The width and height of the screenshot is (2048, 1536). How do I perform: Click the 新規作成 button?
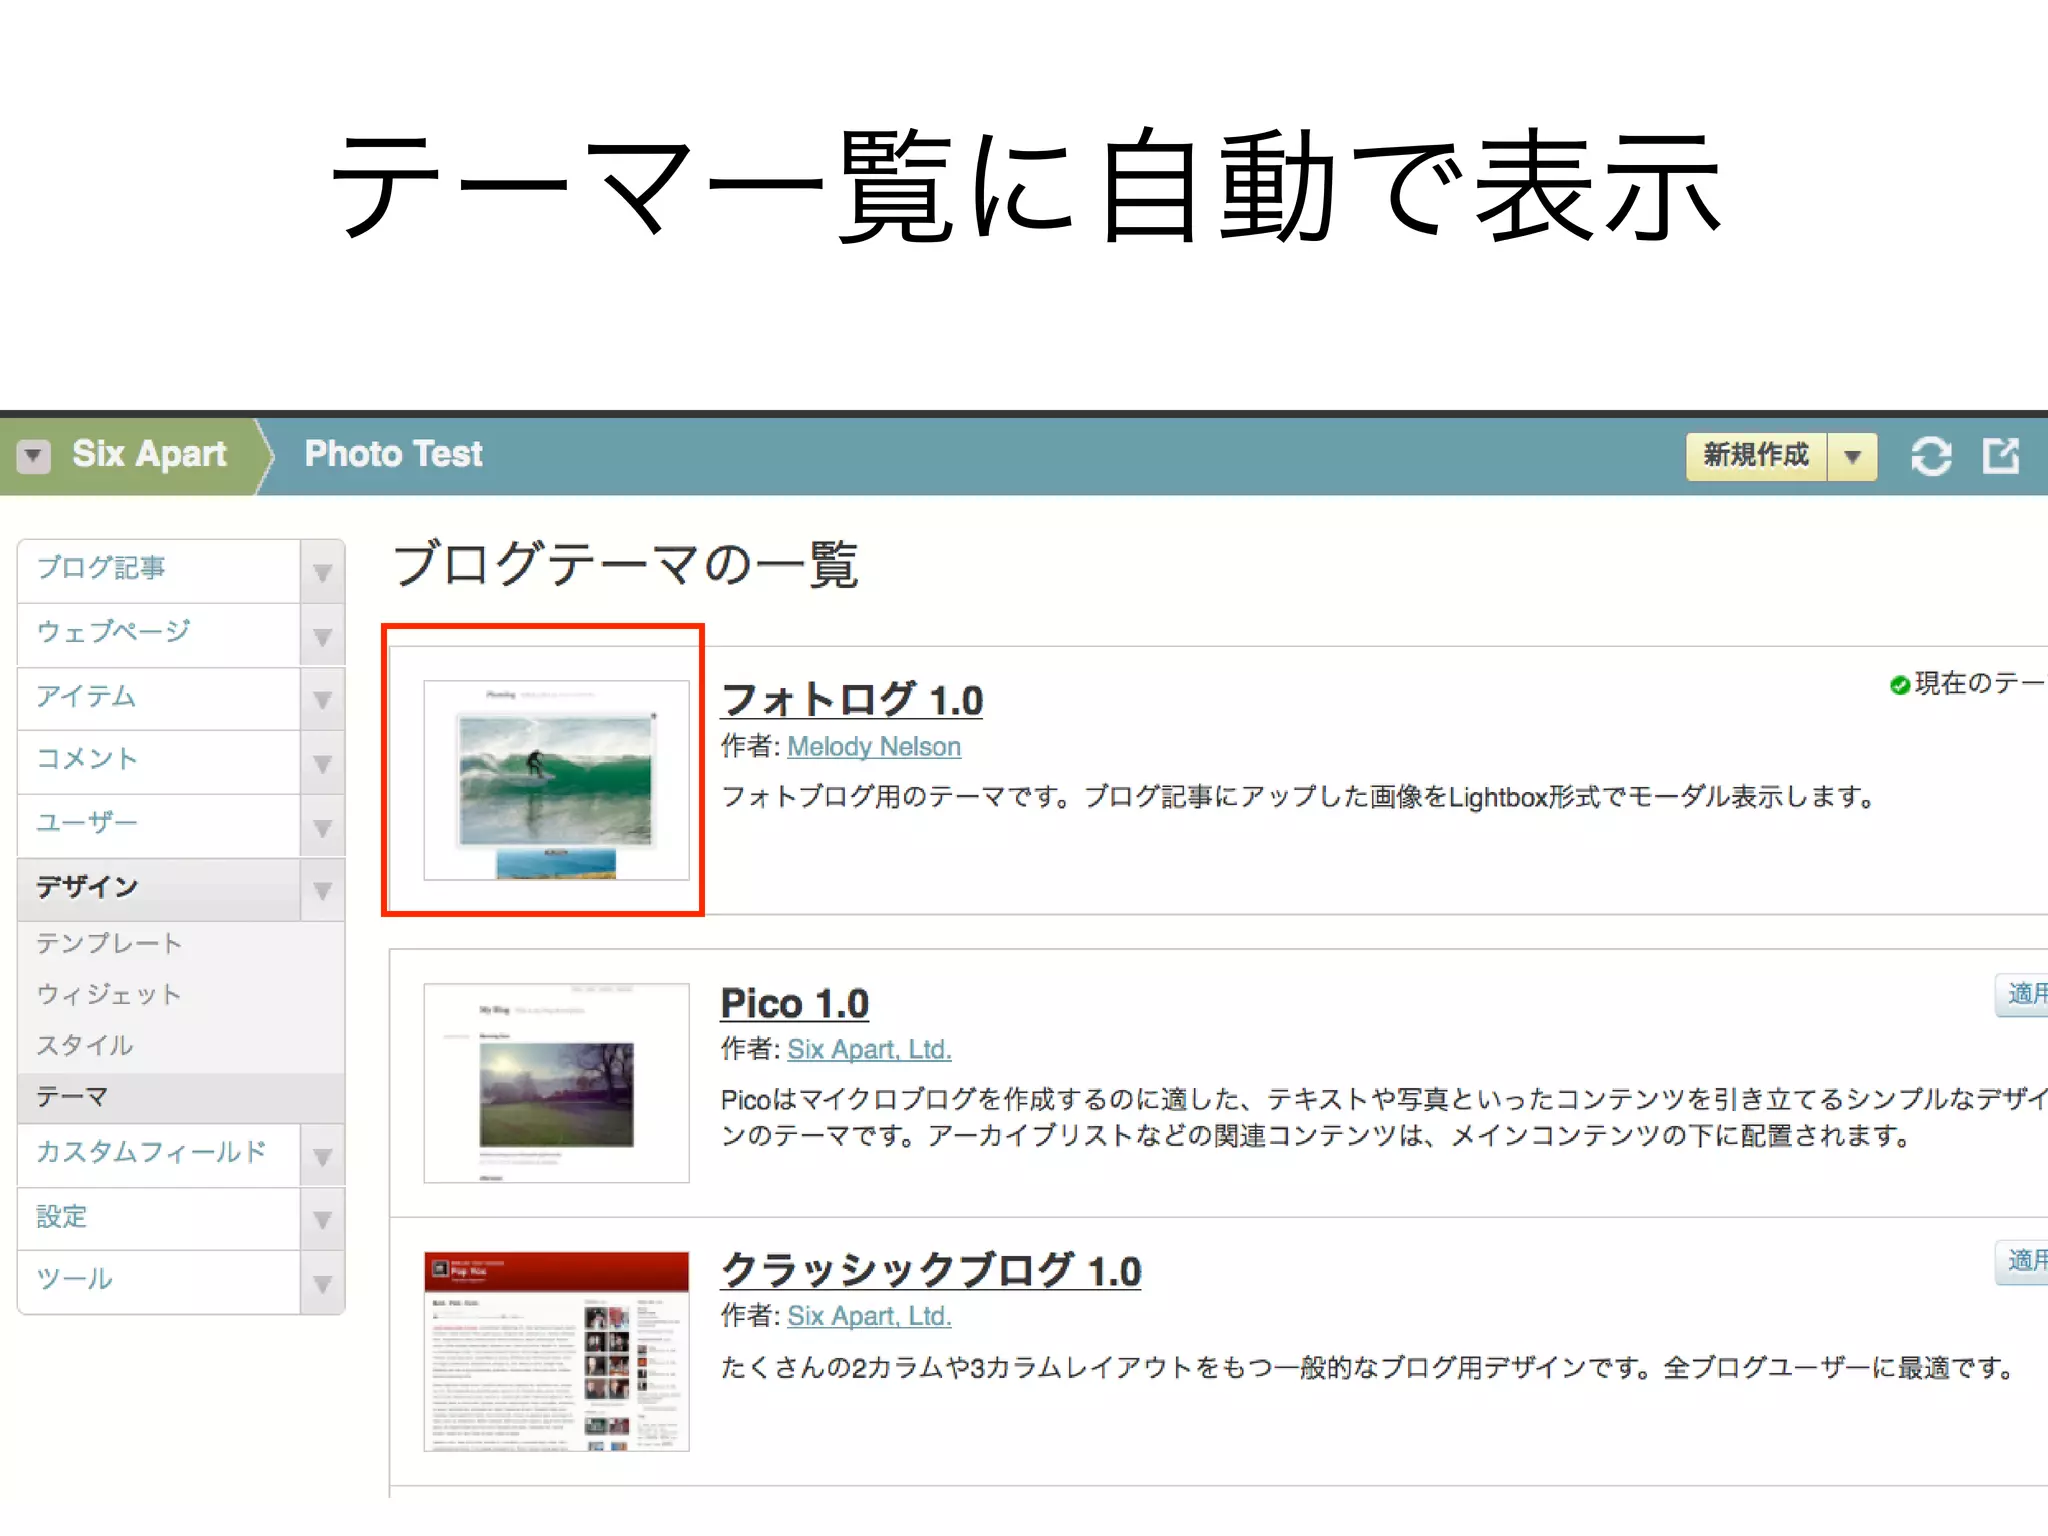point(1756,456)
